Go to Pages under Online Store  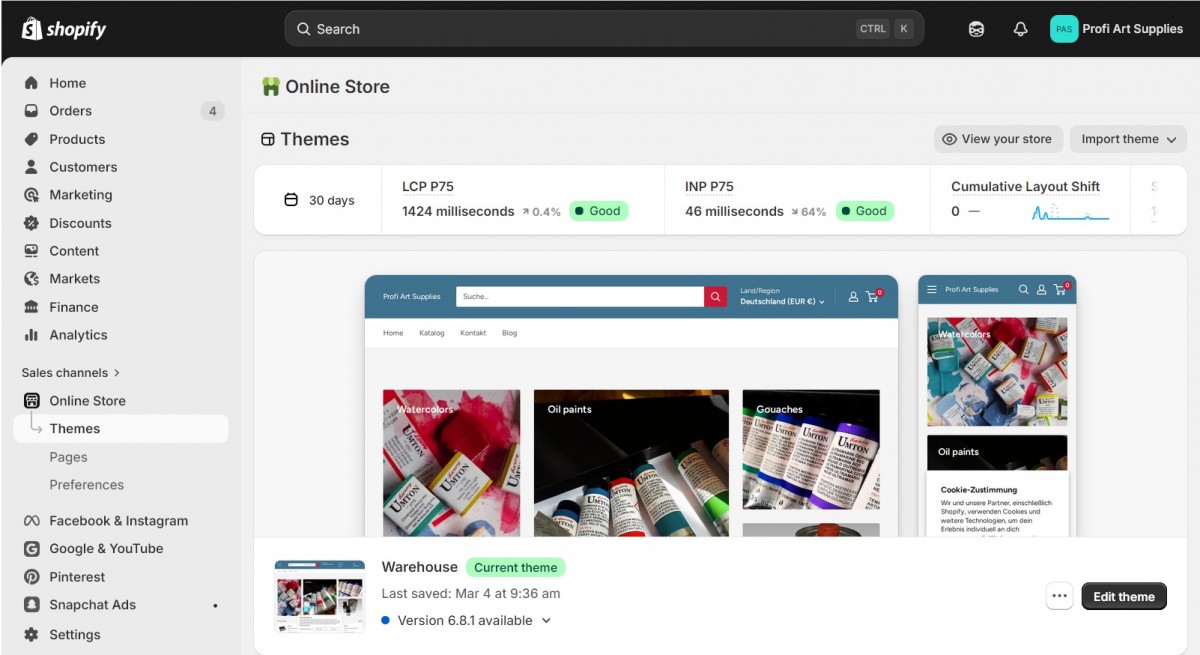click(x=68, y=457)
